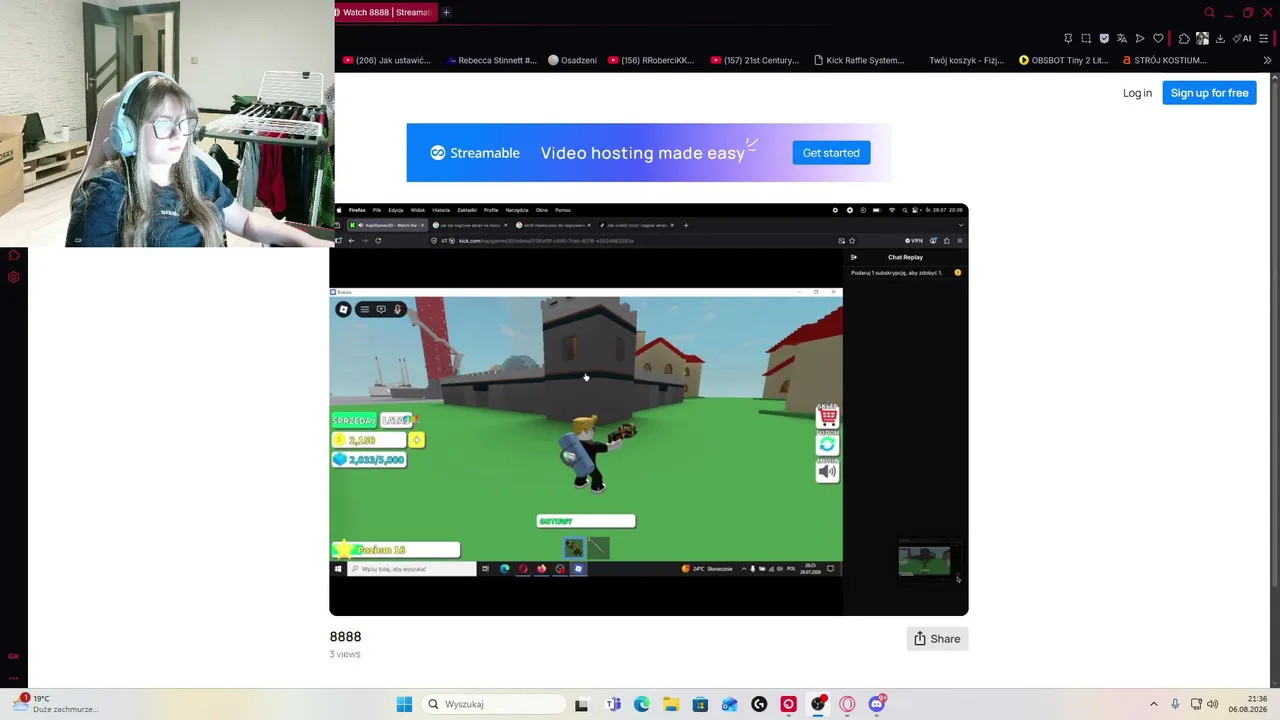Click the Streamable logo in the banner
The image size is (1280, 720).
tap(475, 153)
